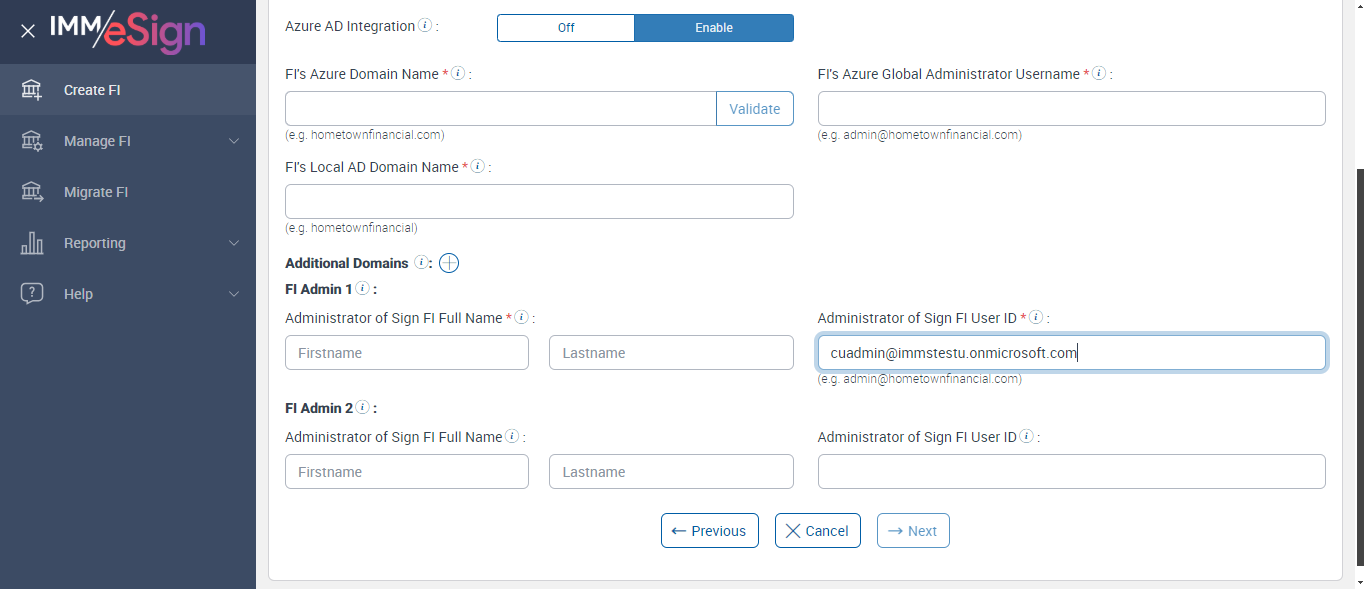Click the Help question bubble icon
The width and height of the screenshot is (1366, 589).
coord(32,294)
